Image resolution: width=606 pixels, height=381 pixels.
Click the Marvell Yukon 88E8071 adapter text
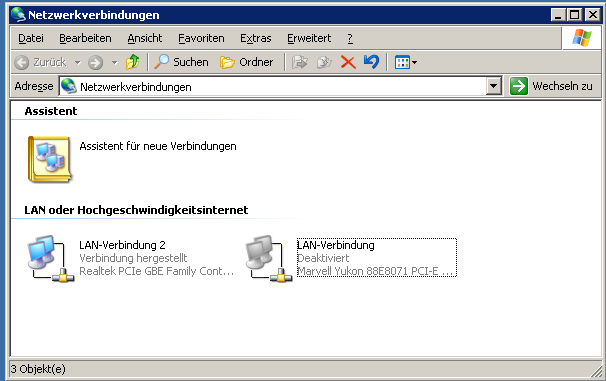374,271
